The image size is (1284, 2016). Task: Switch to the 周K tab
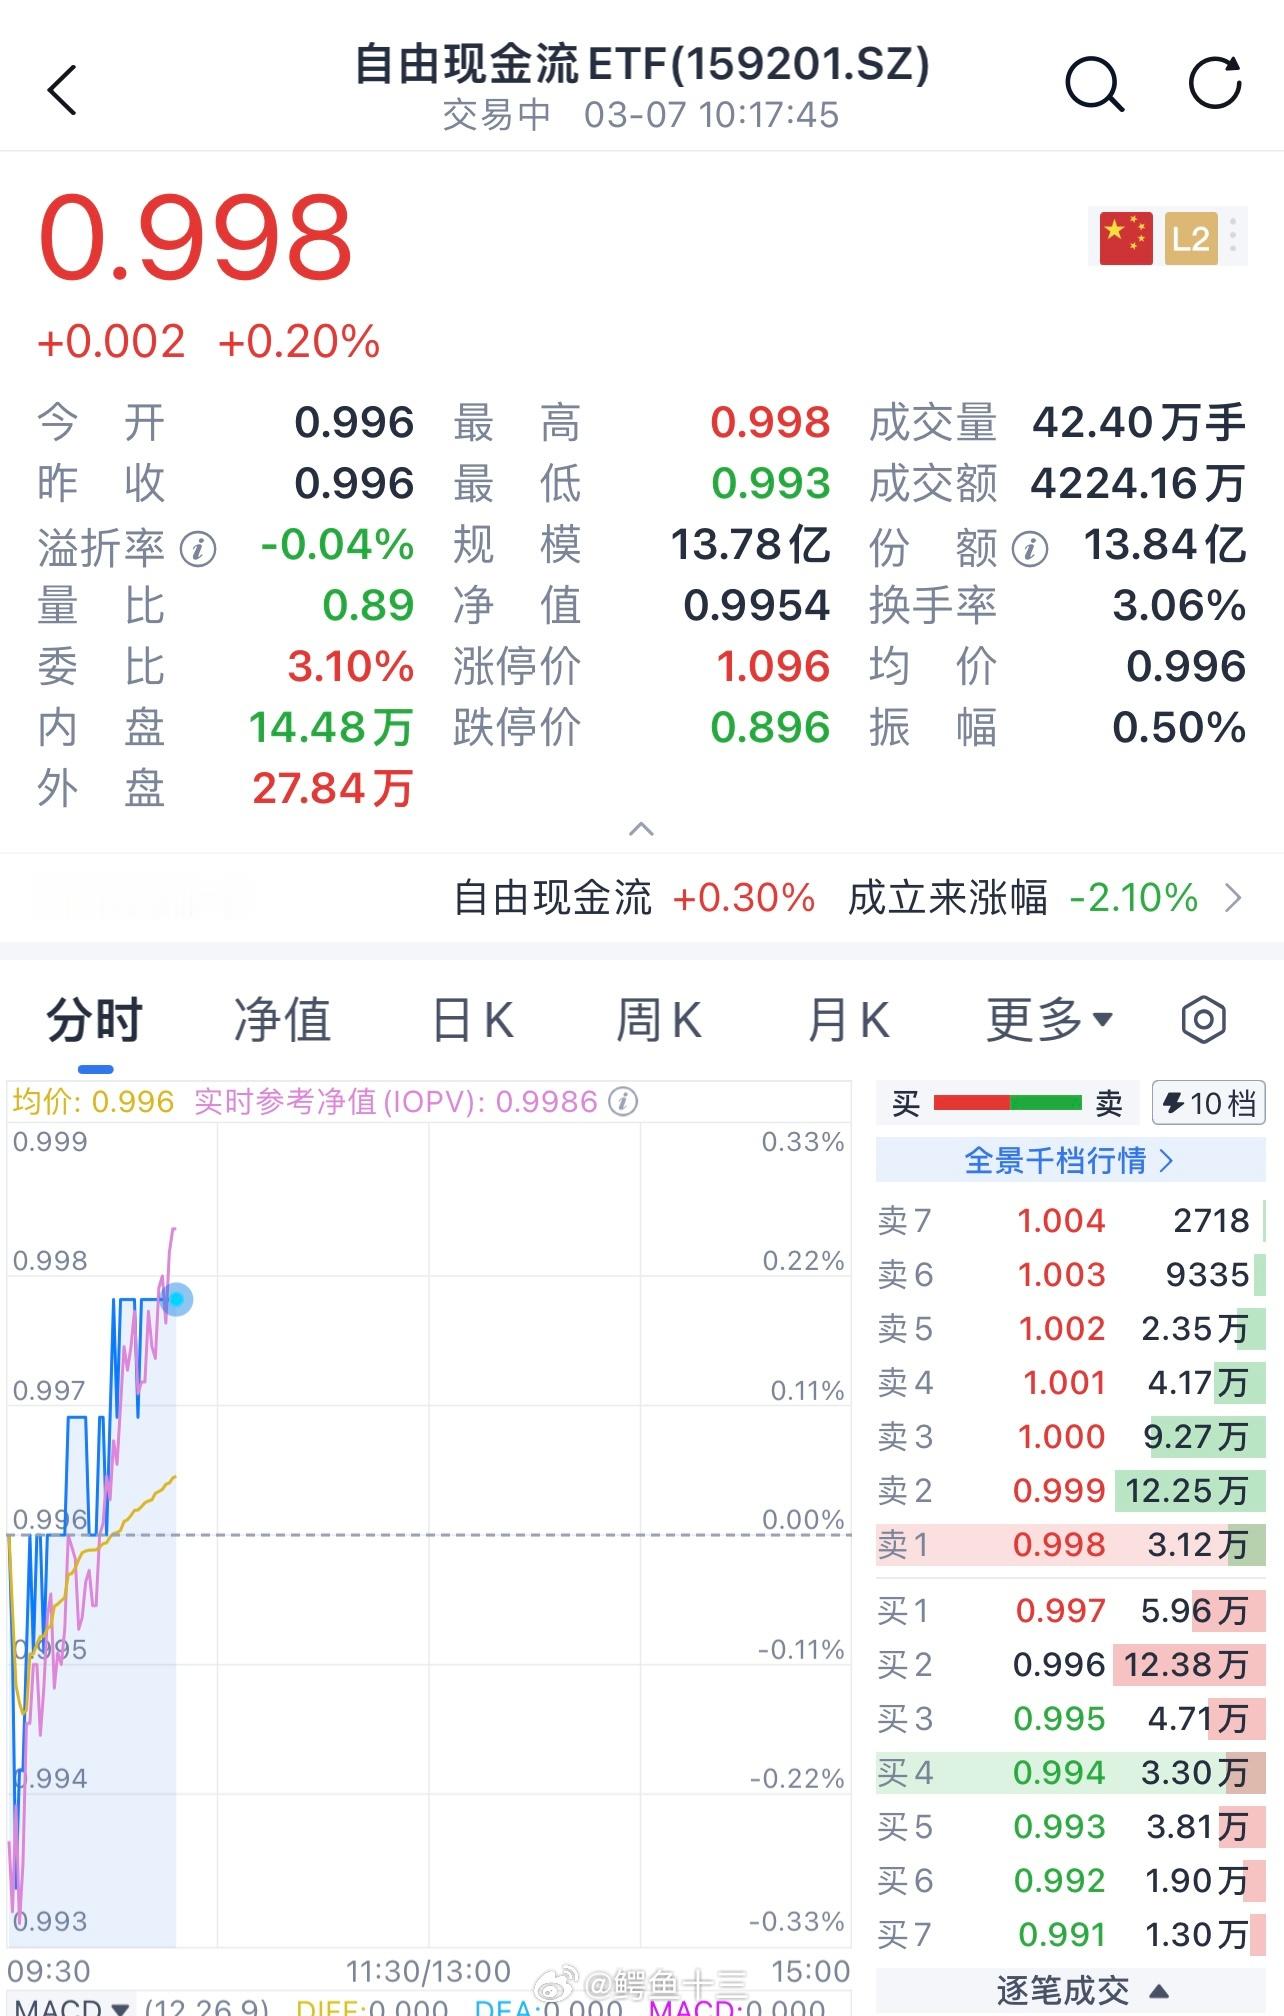point(659,1020)
